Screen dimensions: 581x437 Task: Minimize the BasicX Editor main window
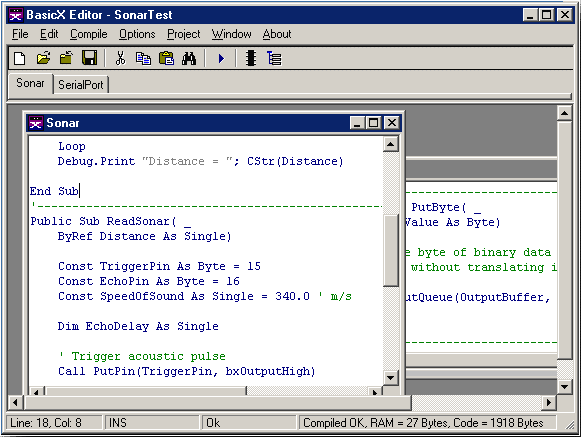531,15
